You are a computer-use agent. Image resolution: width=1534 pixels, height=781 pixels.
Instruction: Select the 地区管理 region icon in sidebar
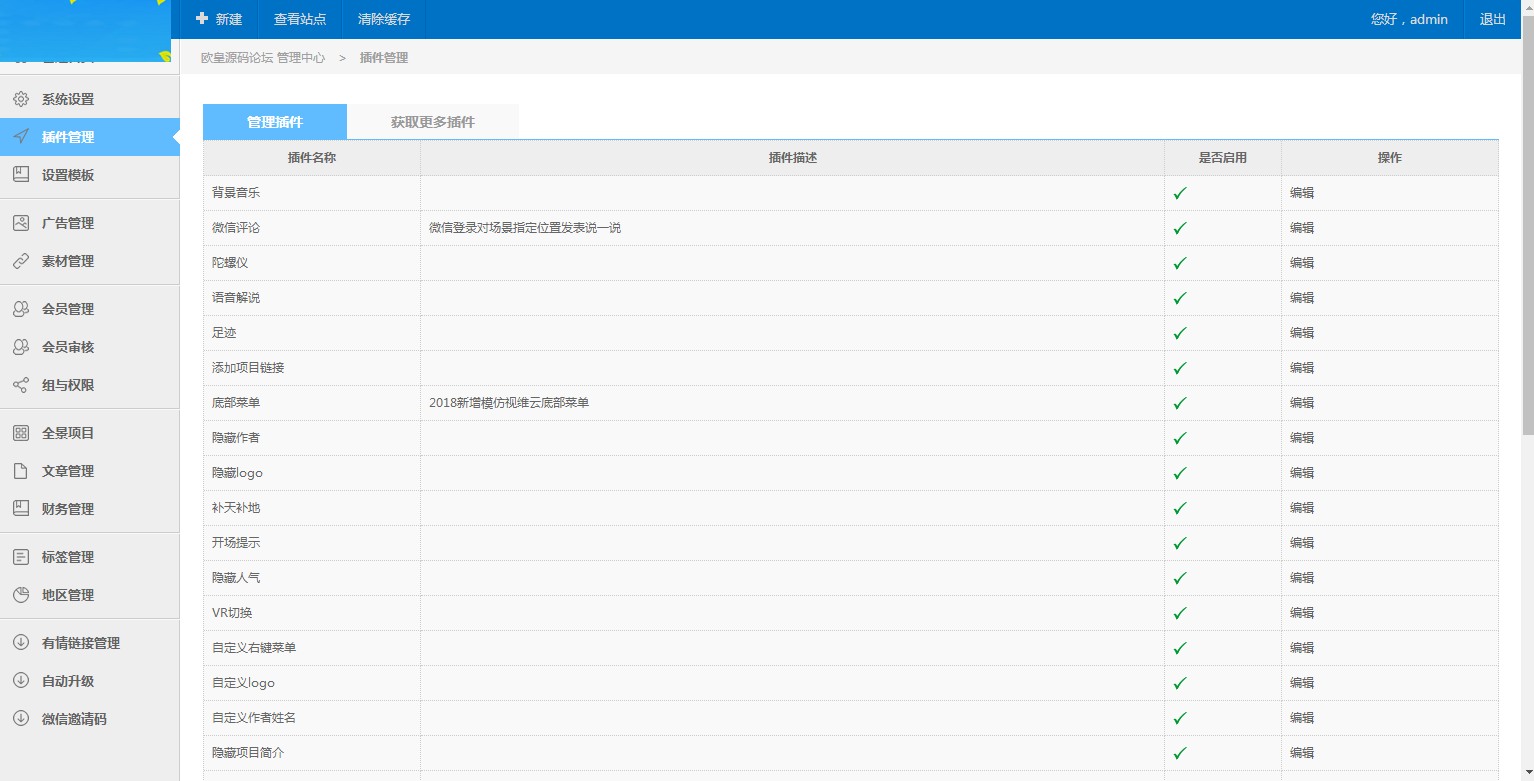click(20, 594)
